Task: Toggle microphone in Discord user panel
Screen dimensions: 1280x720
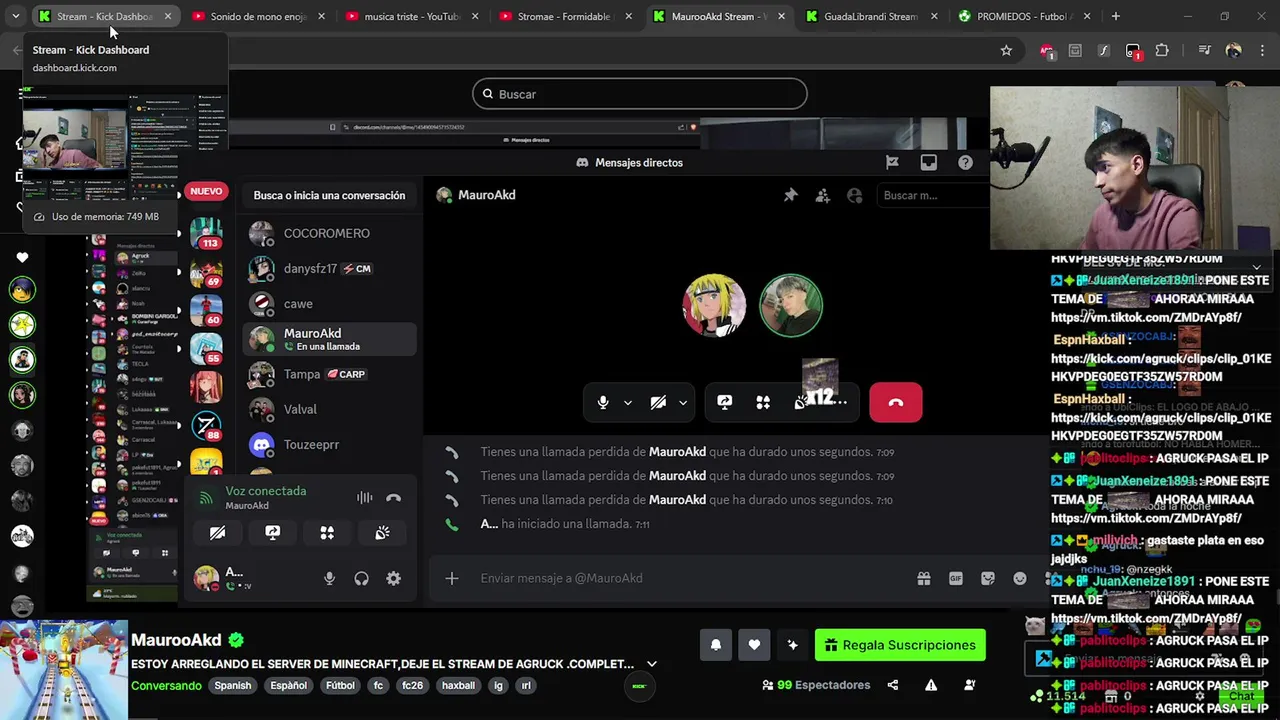Action: pyautogui.click(x=330, y=578)
